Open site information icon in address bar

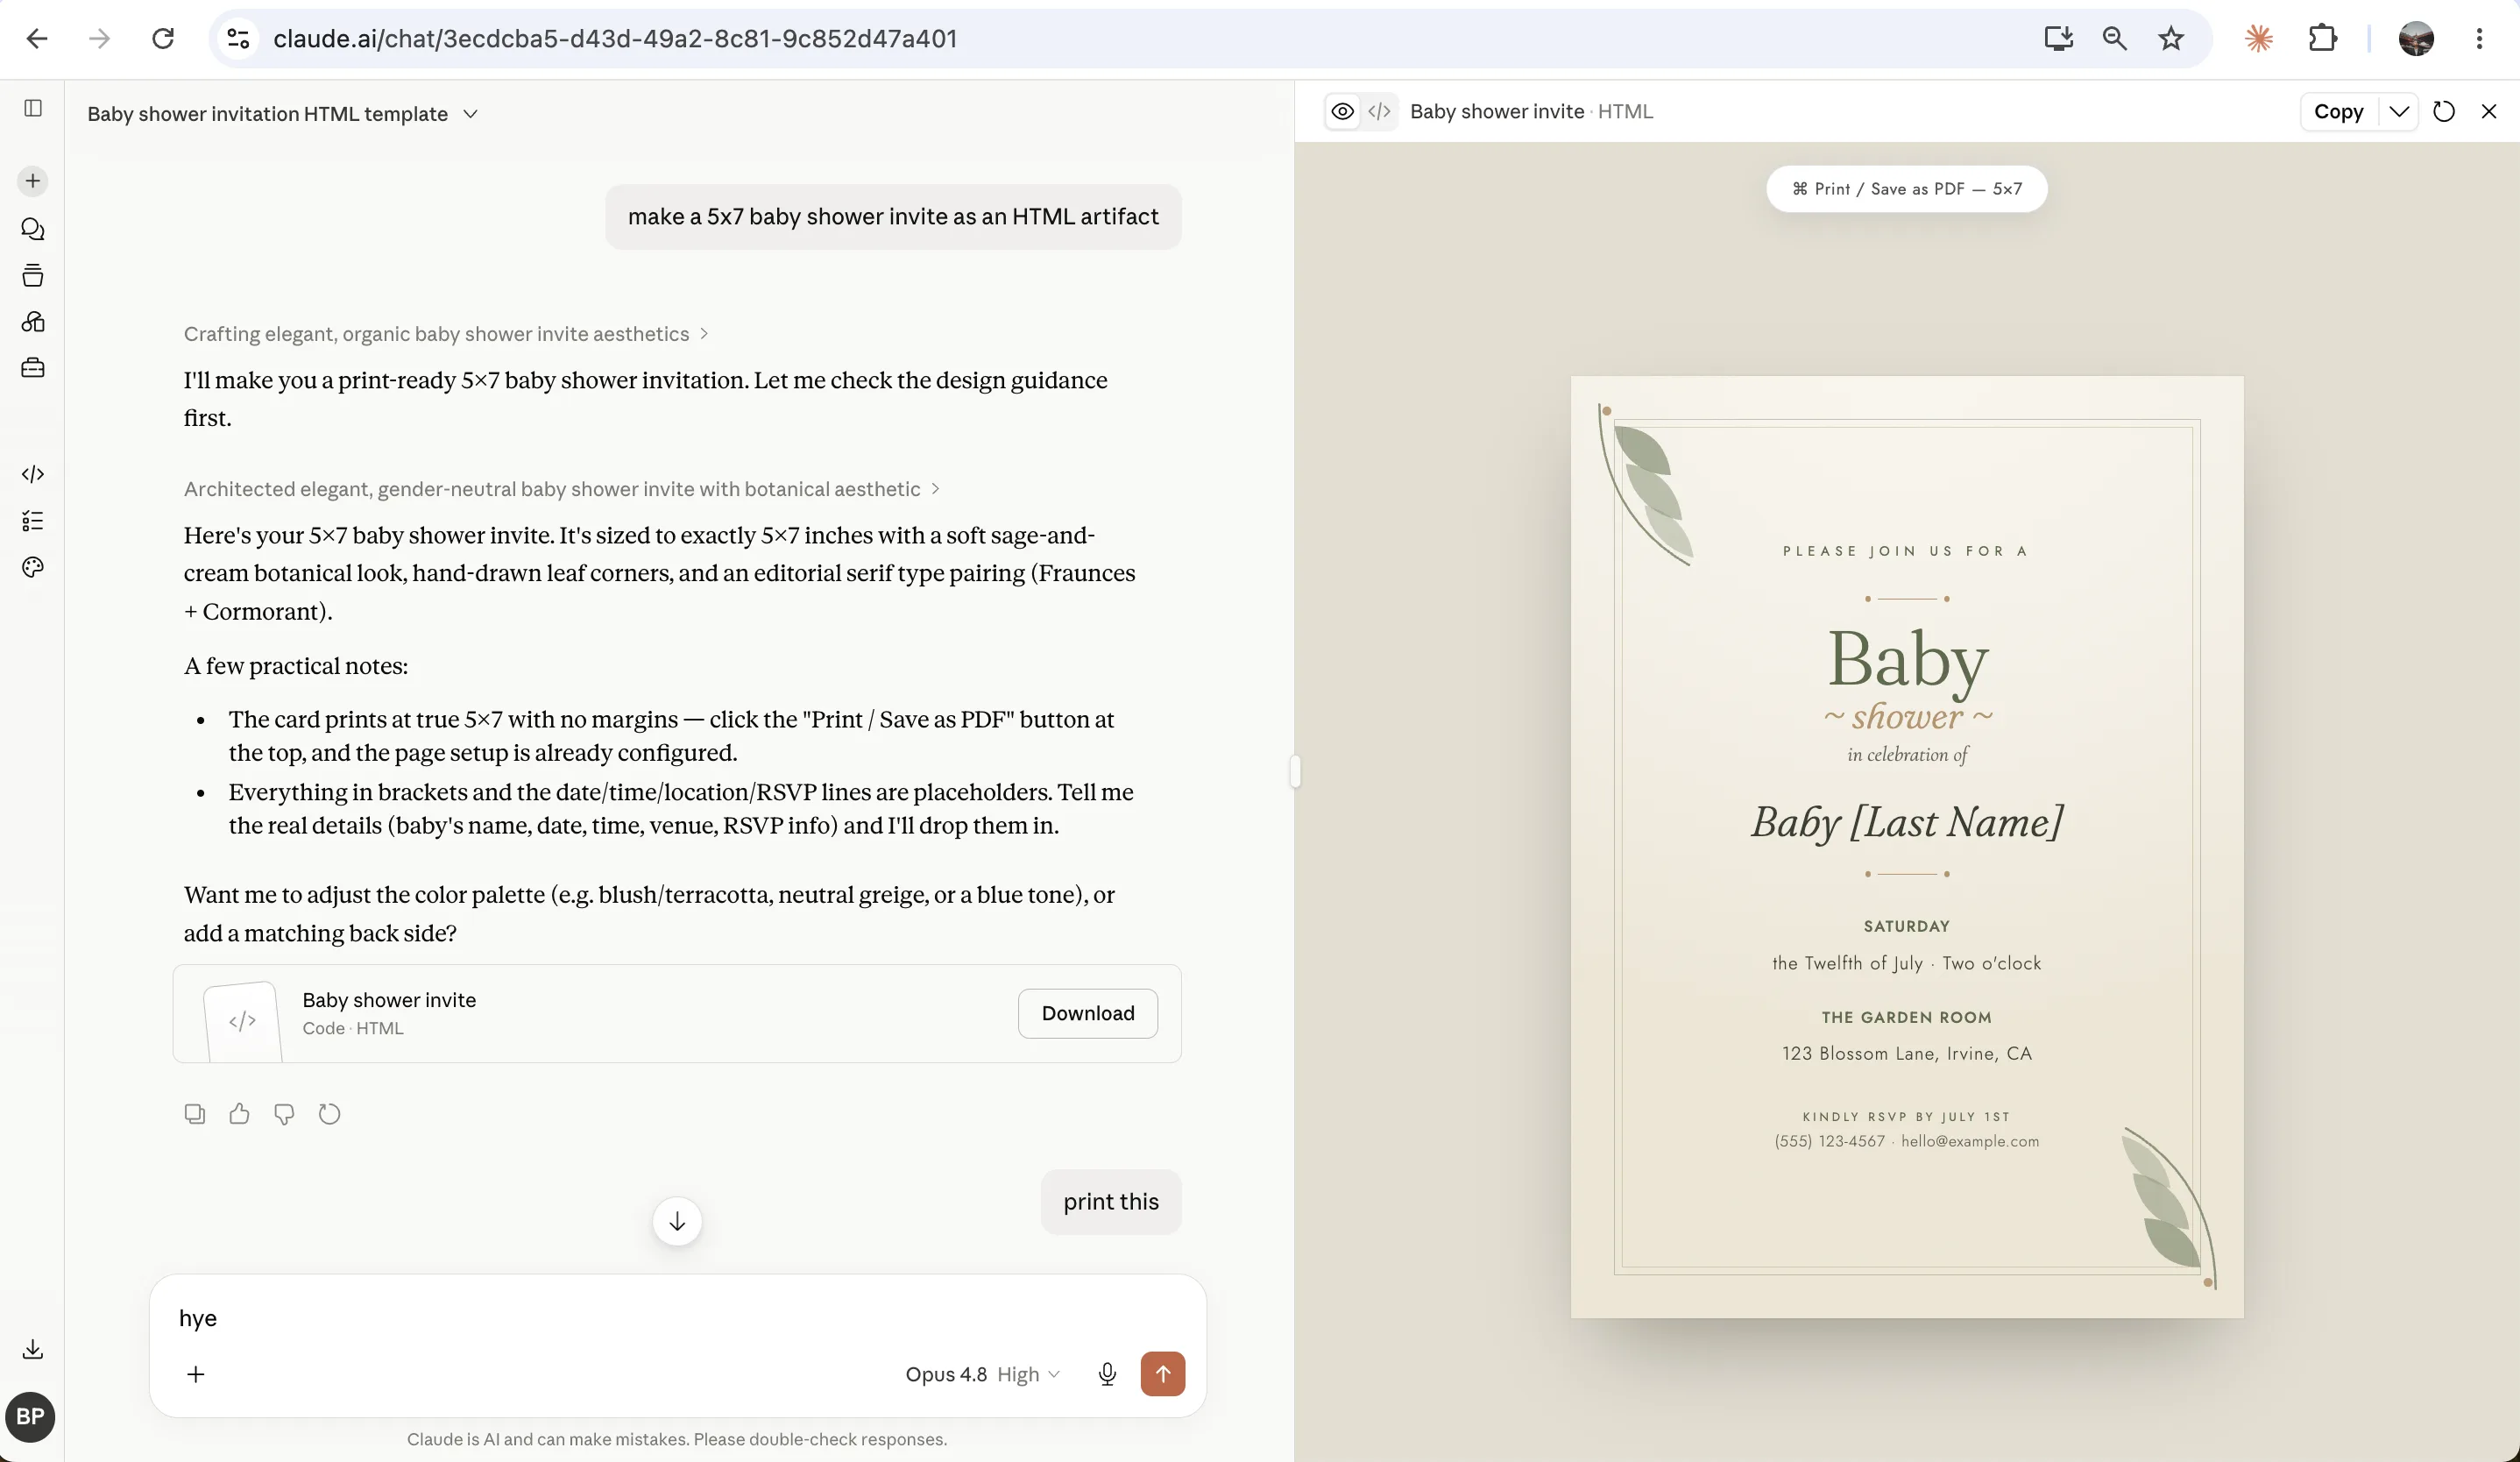pyautogui.click(x=238, y=39)
